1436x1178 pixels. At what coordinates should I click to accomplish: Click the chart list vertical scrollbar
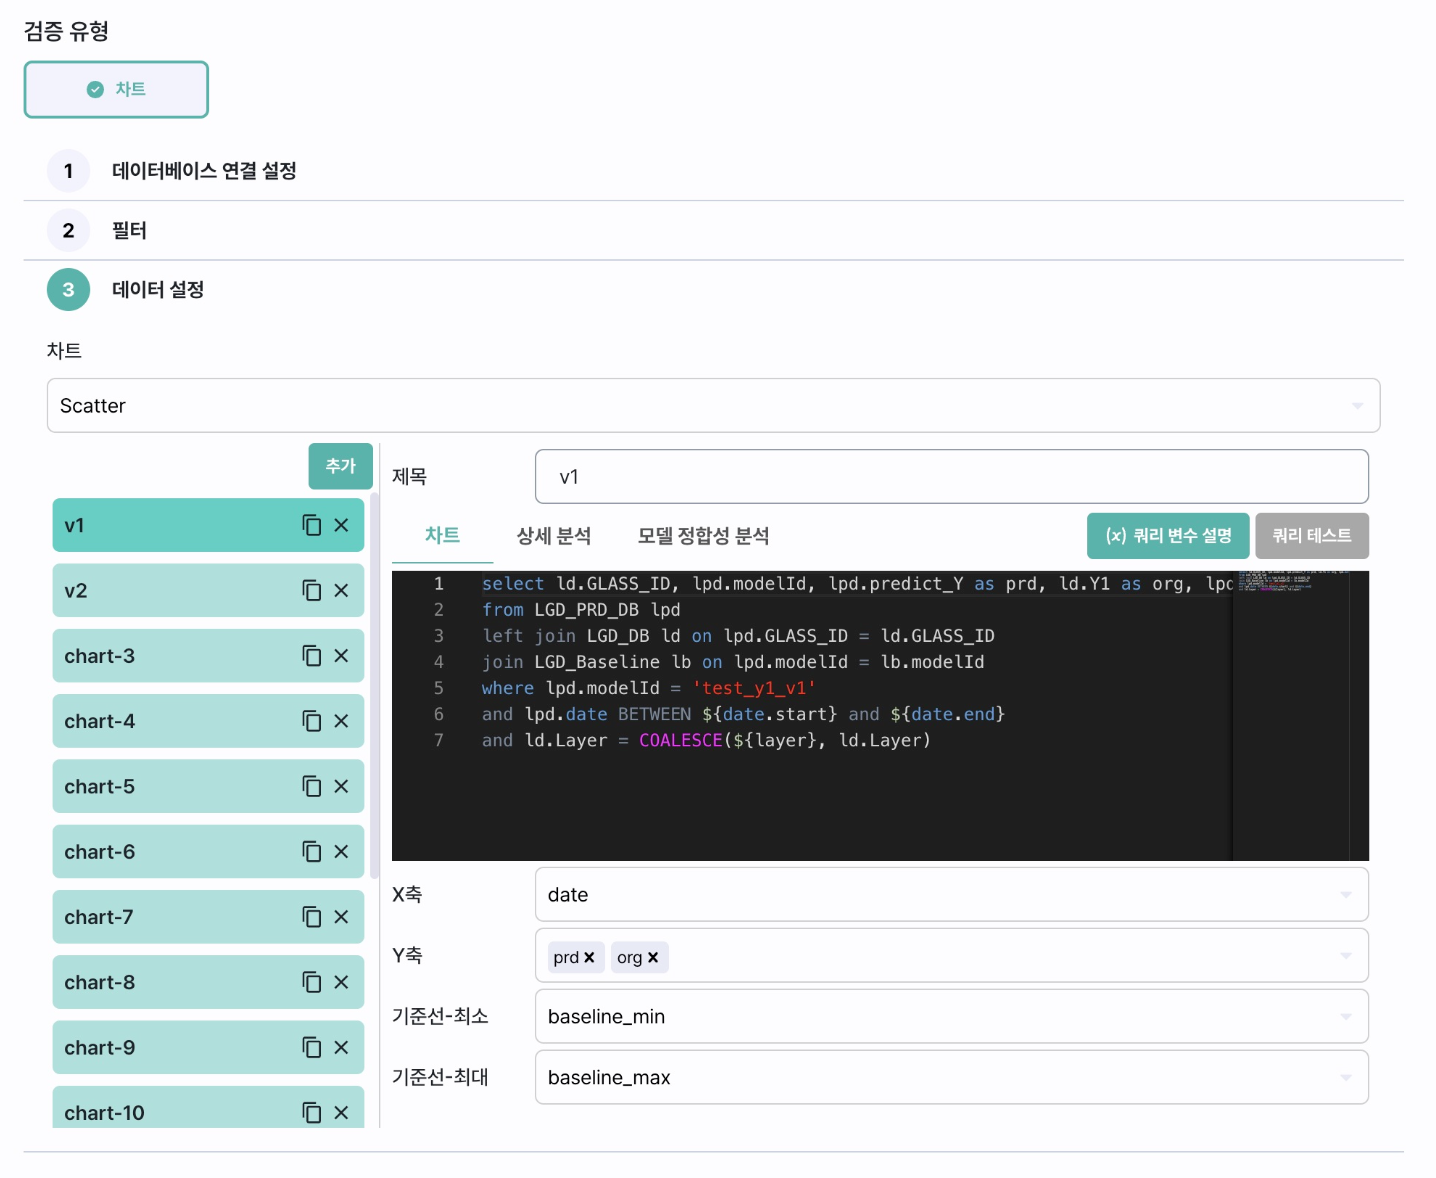click(x=375, y=685)
